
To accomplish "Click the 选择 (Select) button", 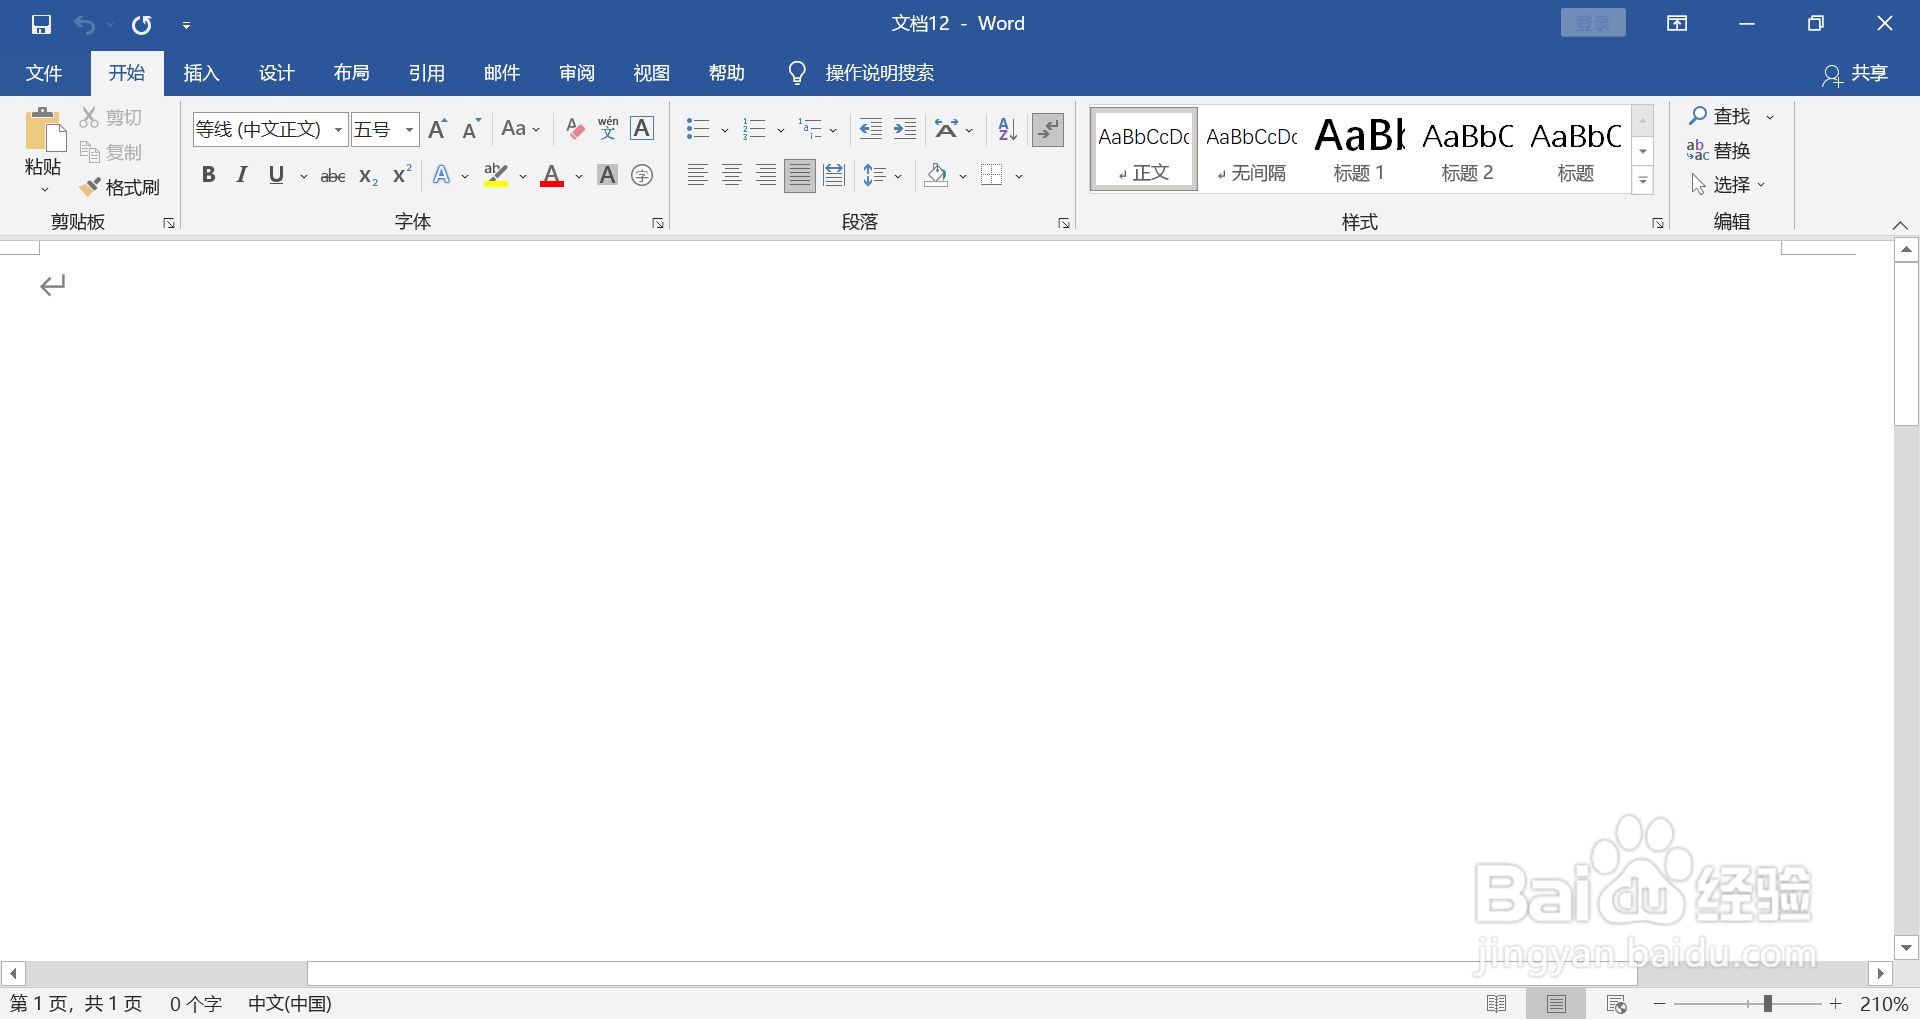I will [x=1728, y=185].
